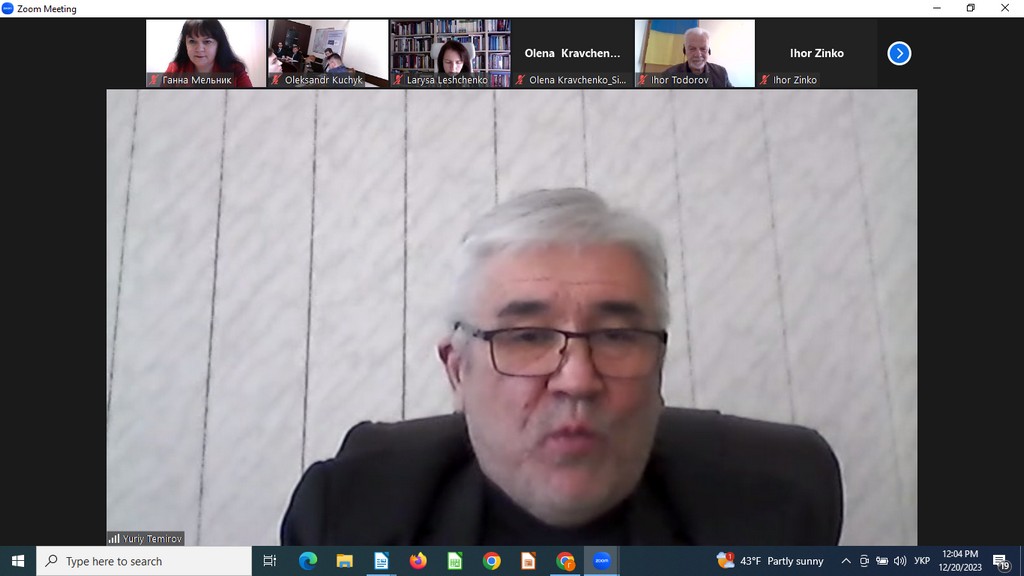
Task: Open Microsoft Edge from the taskbar
Action: [x=308, y=561]
